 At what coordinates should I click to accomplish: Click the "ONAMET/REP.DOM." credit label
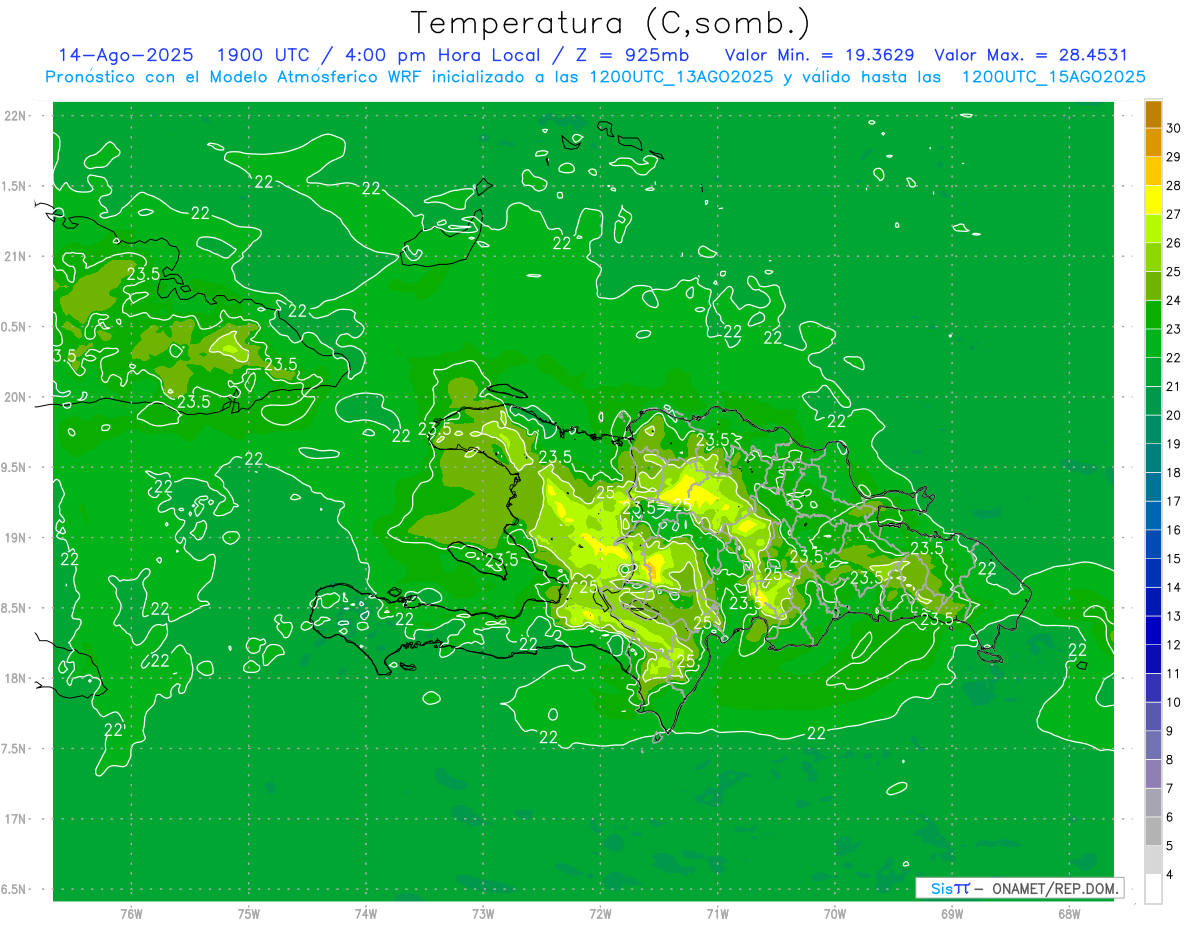pyautogui.click(x=1054, y=888)
